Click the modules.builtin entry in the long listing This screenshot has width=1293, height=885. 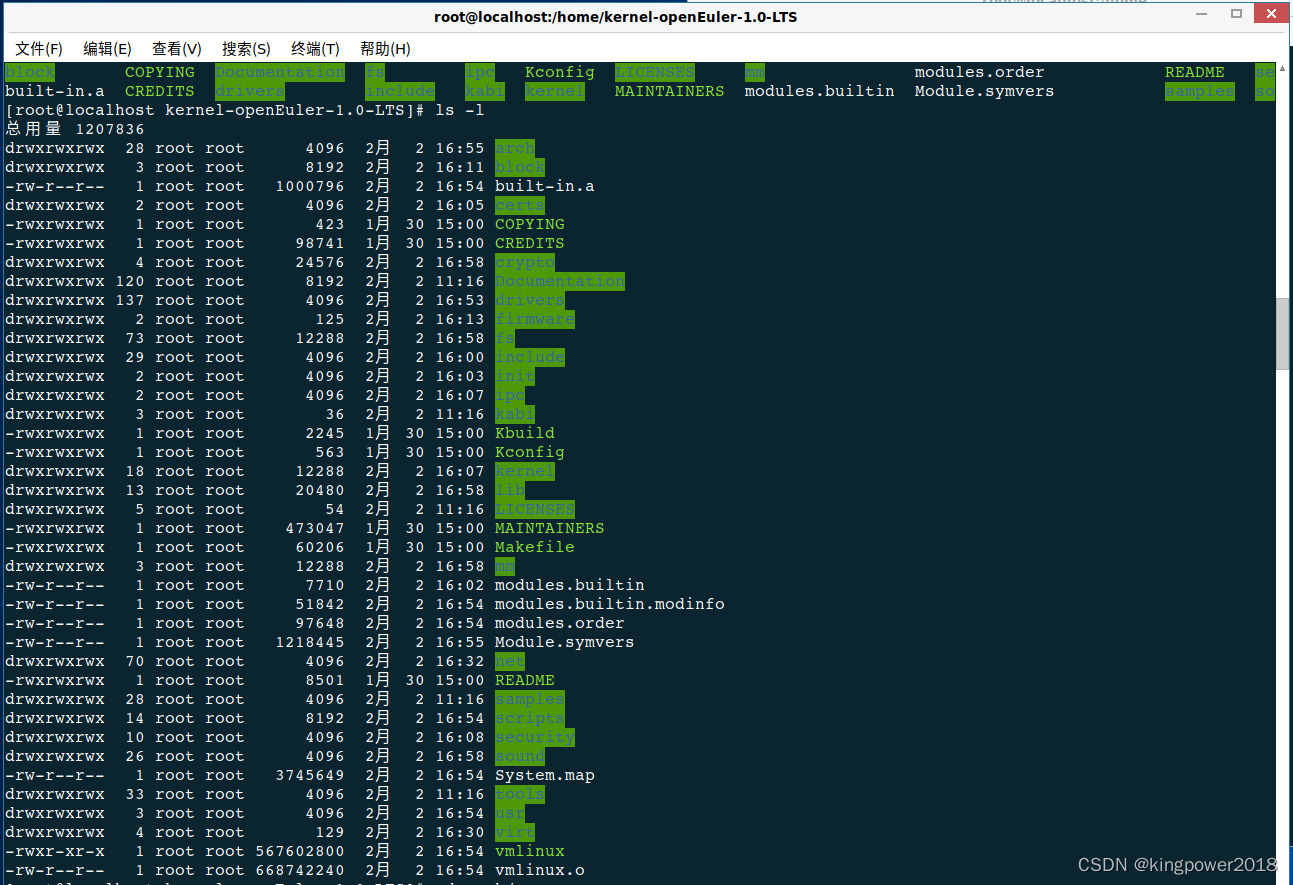click(569, 585)
